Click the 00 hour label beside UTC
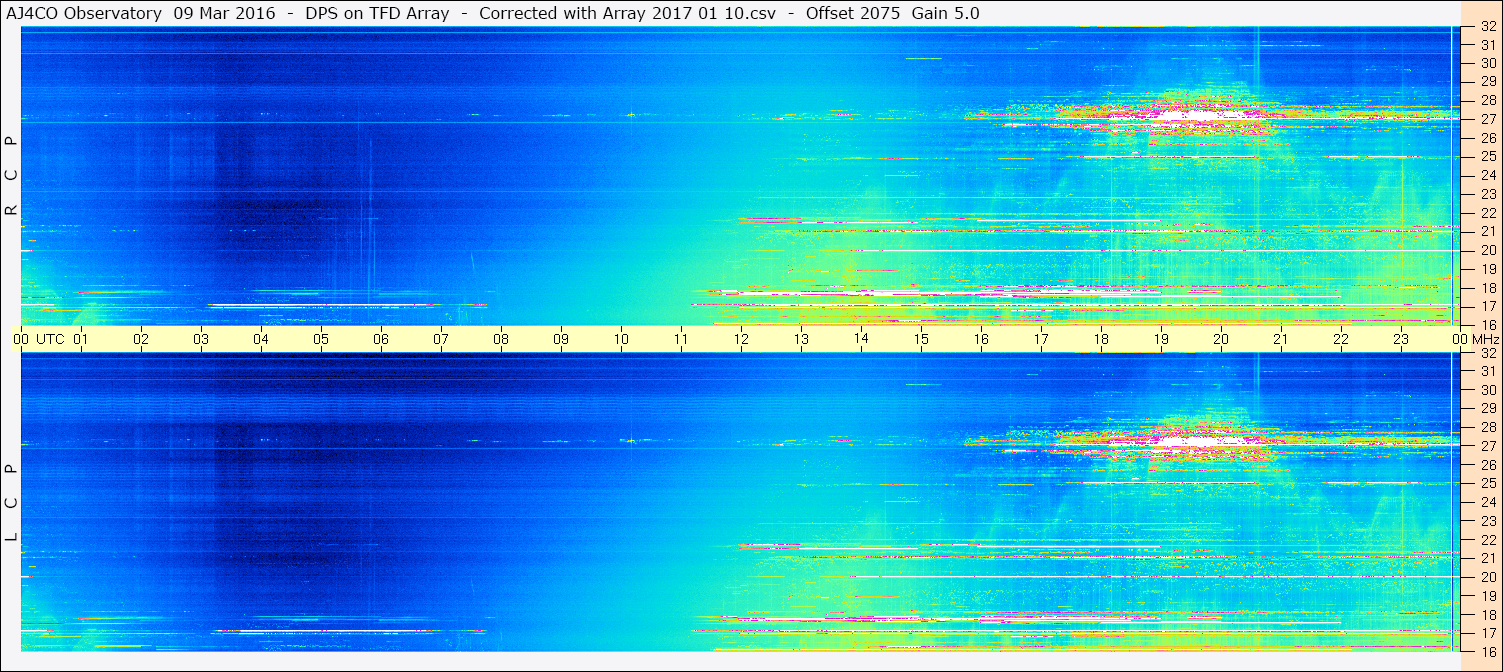Viewport: 1503px width, 672px height. click(21, 339)
